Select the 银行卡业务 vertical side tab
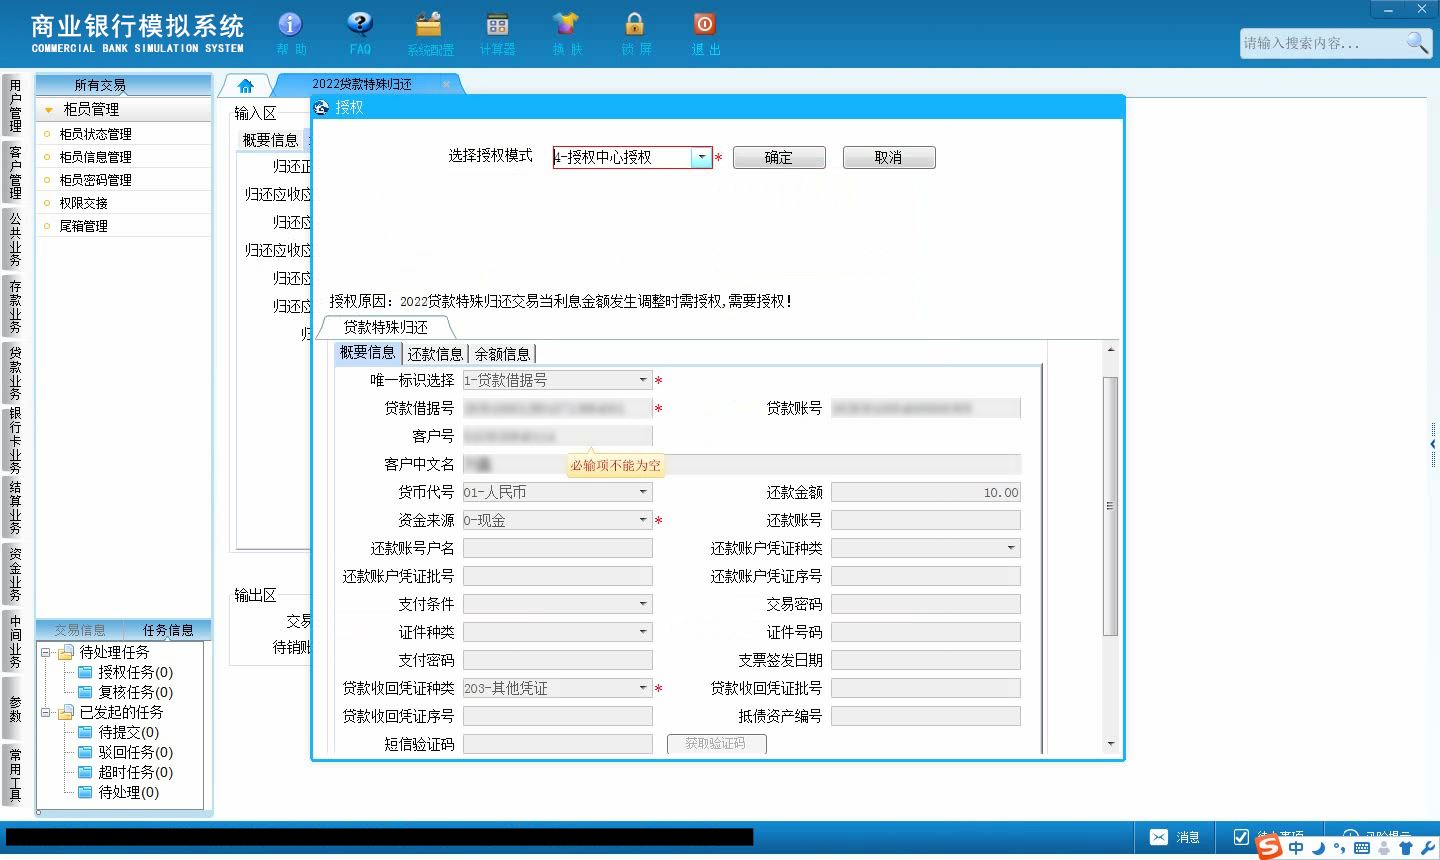The image size is (1440, 860). pos(15,440)
